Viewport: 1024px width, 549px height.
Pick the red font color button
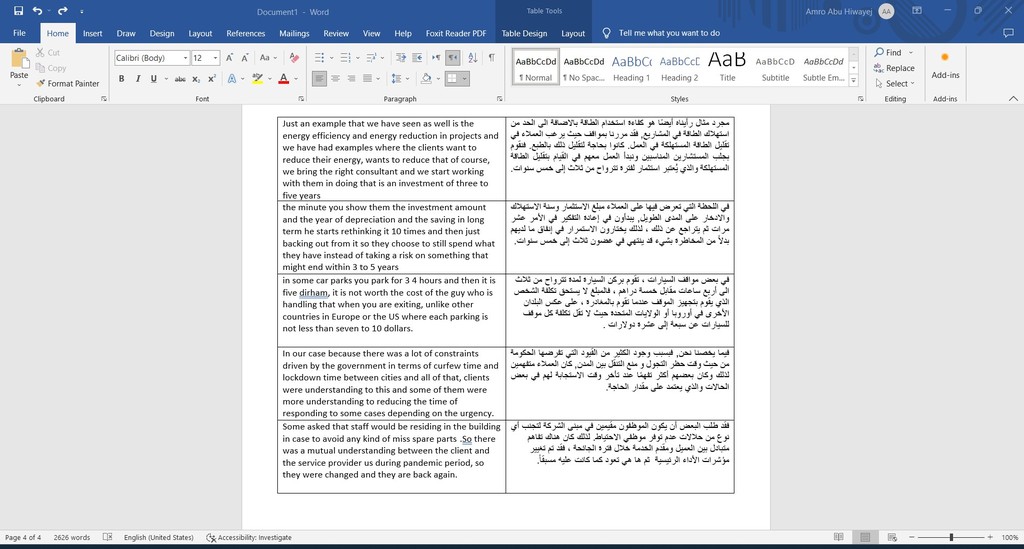click(x=283, y=79)
